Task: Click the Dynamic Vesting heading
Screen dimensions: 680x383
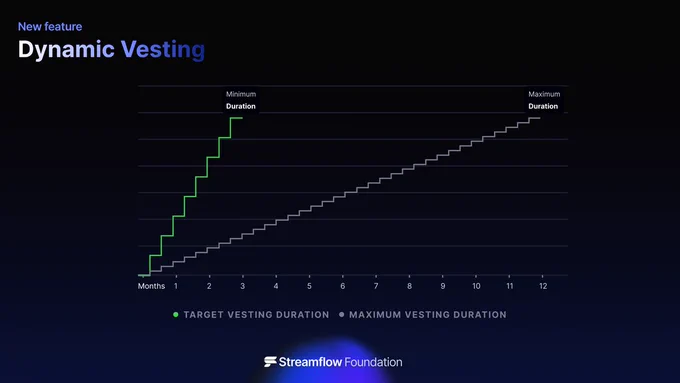Action: coord(111,49)
